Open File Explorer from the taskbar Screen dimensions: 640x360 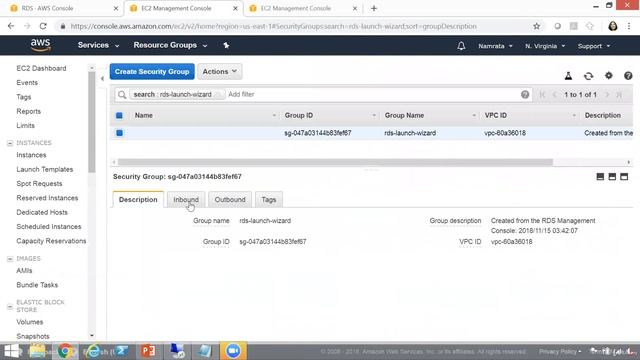pos(37,351)
